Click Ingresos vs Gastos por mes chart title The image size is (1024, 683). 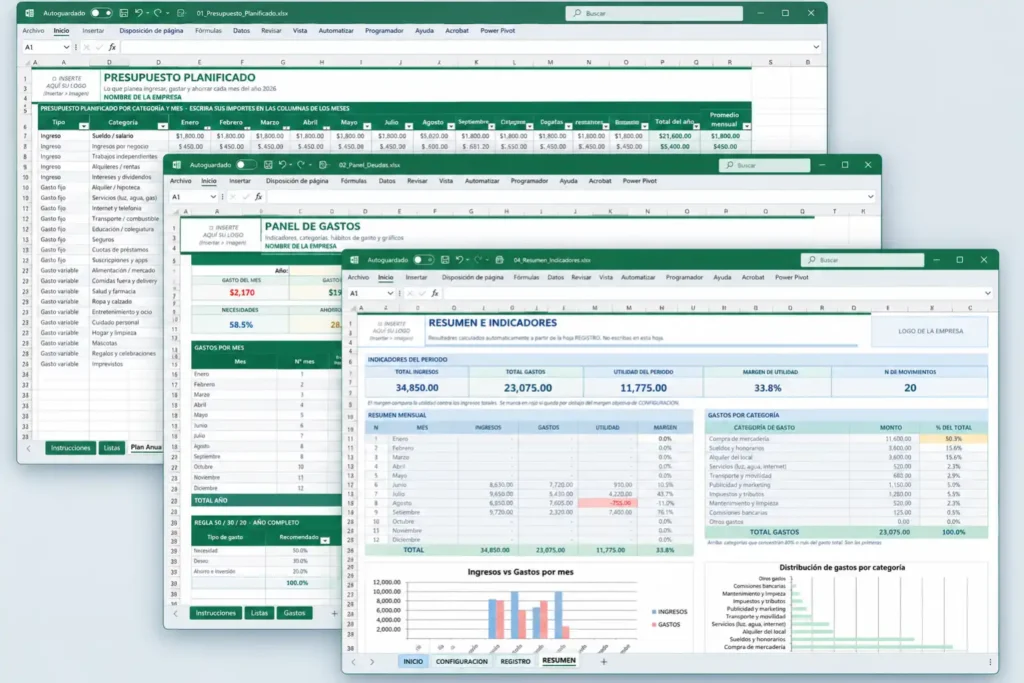(x=520, y=572)
